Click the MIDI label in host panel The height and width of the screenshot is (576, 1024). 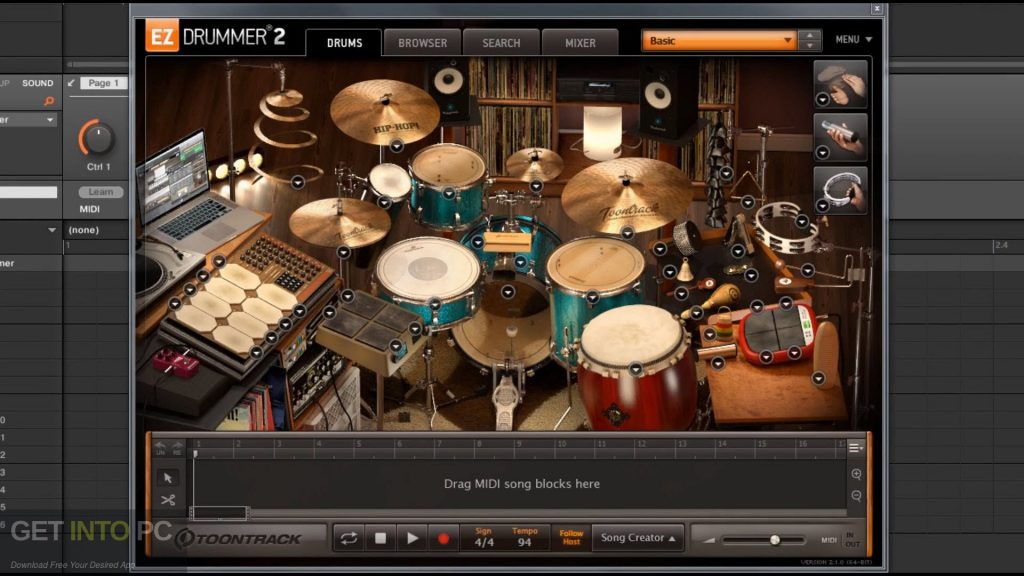click(x=89, y=209)
